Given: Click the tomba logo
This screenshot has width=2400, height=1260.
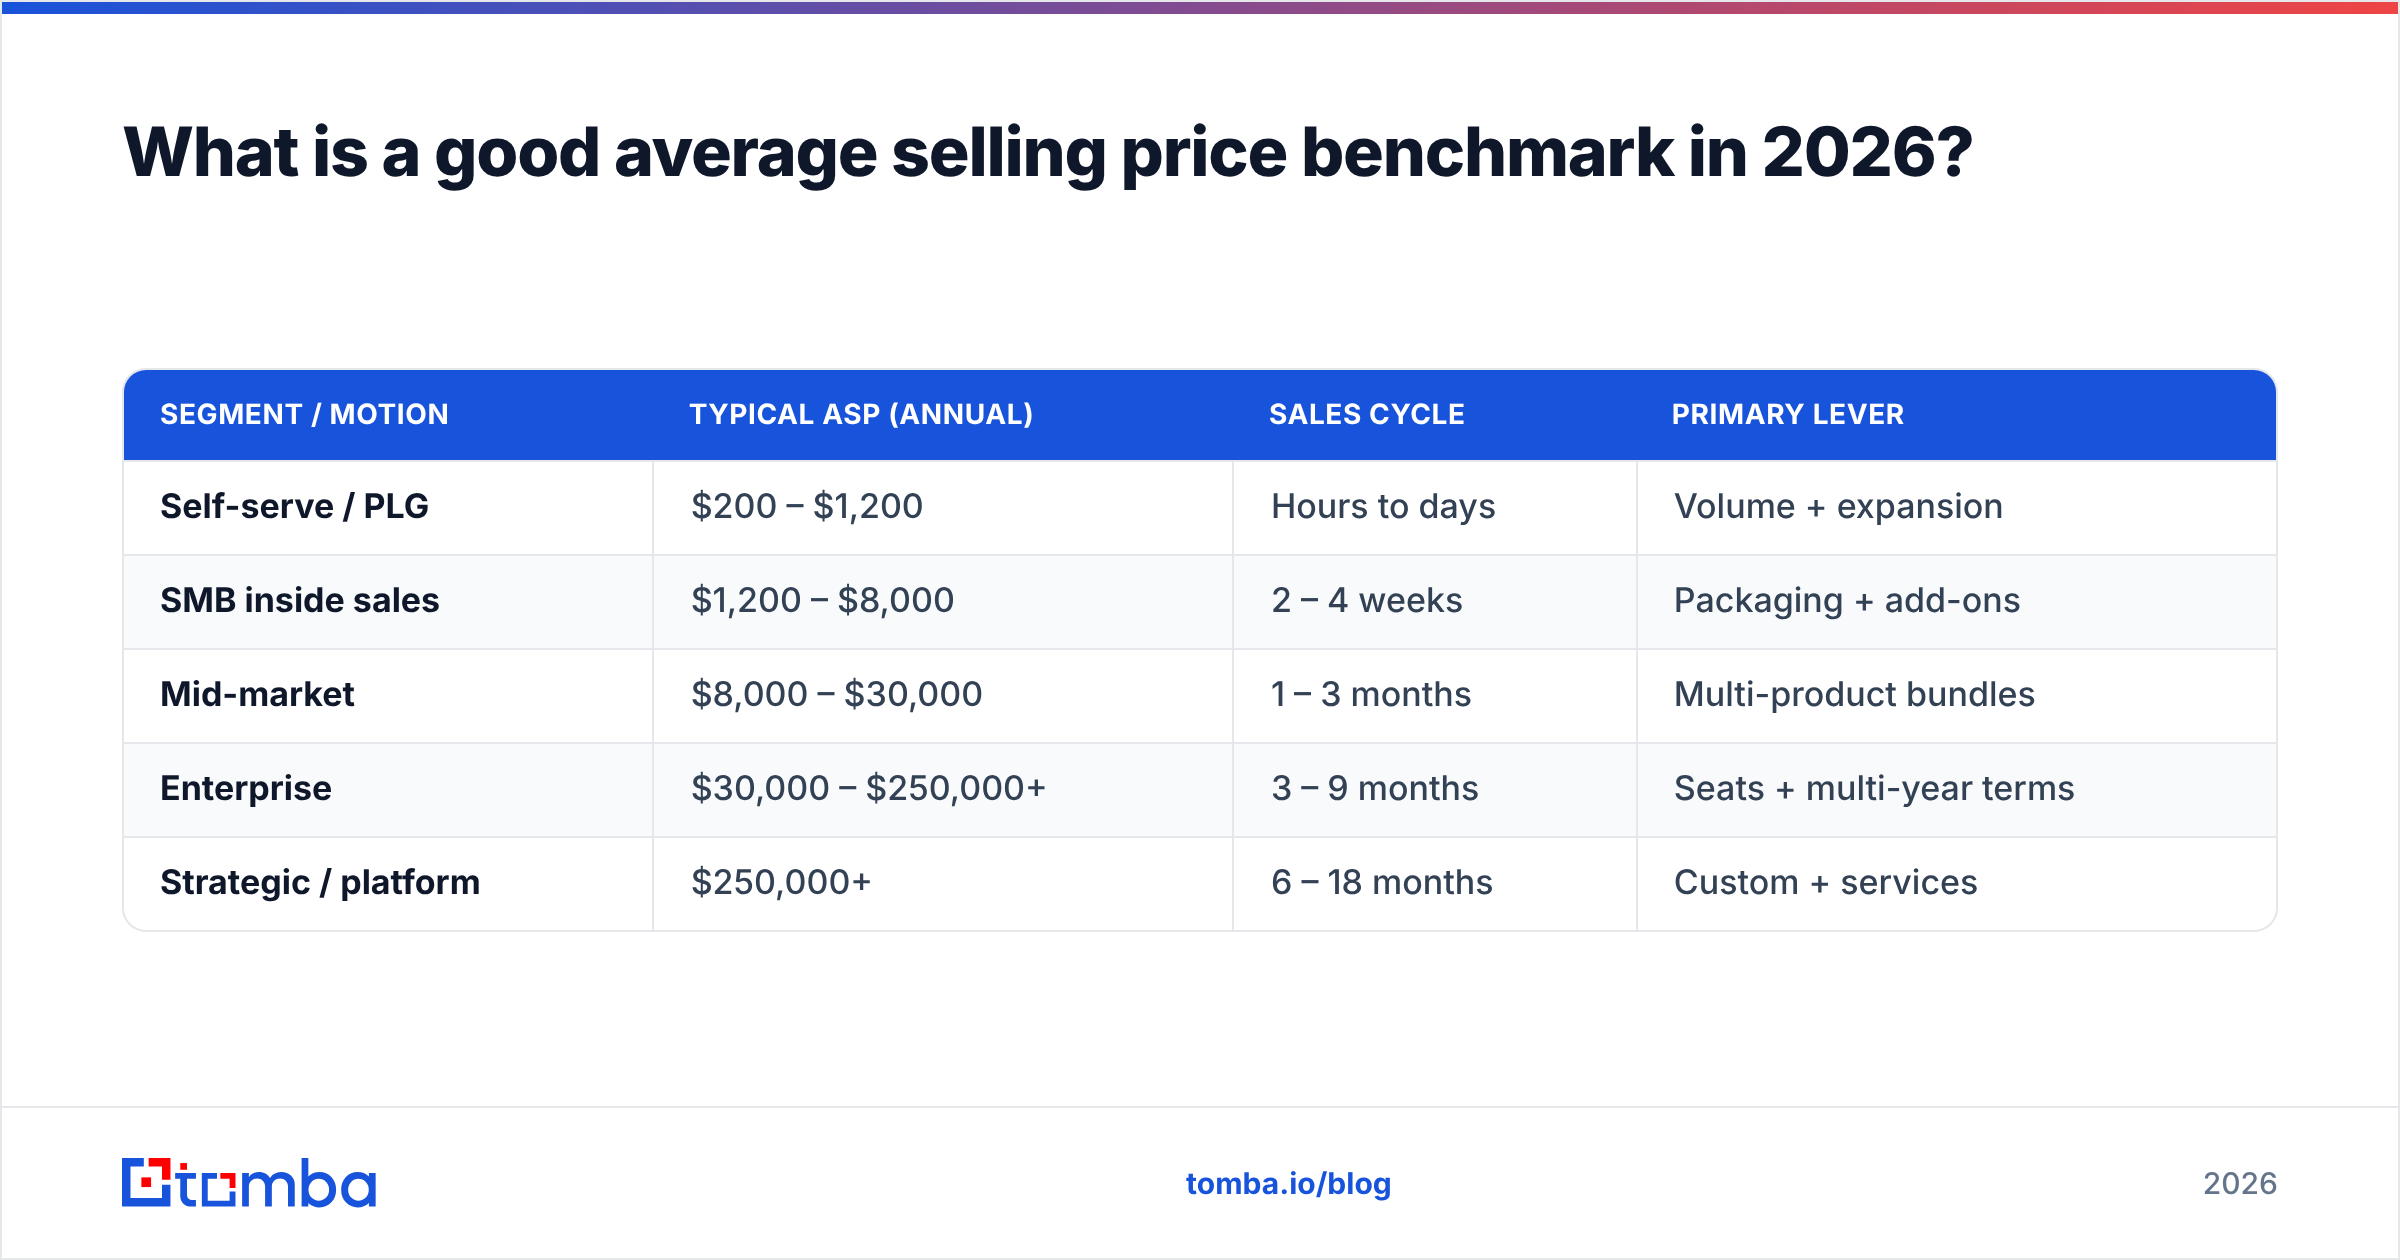Looking at the screenshot, I should pos(249,1183).
